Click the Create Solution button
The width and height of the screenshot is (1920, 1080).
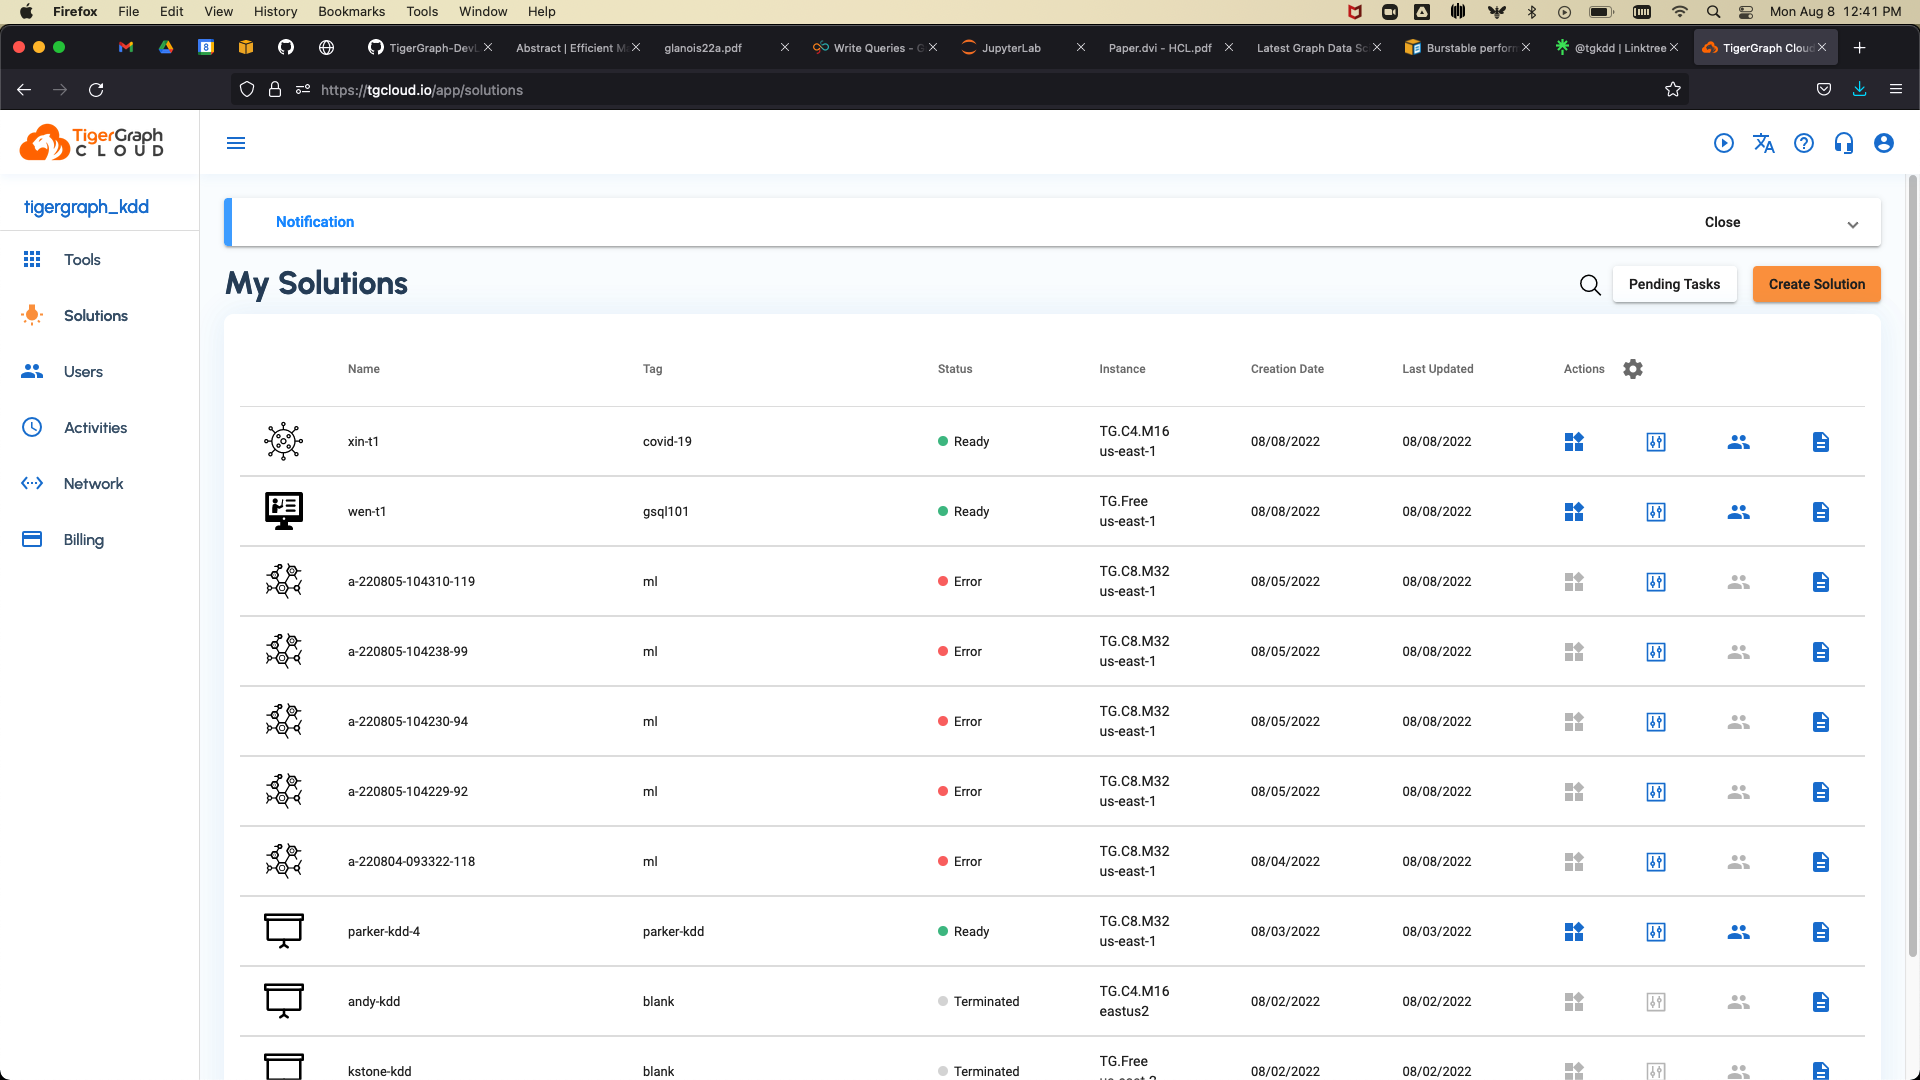(x=1816, y=284)
